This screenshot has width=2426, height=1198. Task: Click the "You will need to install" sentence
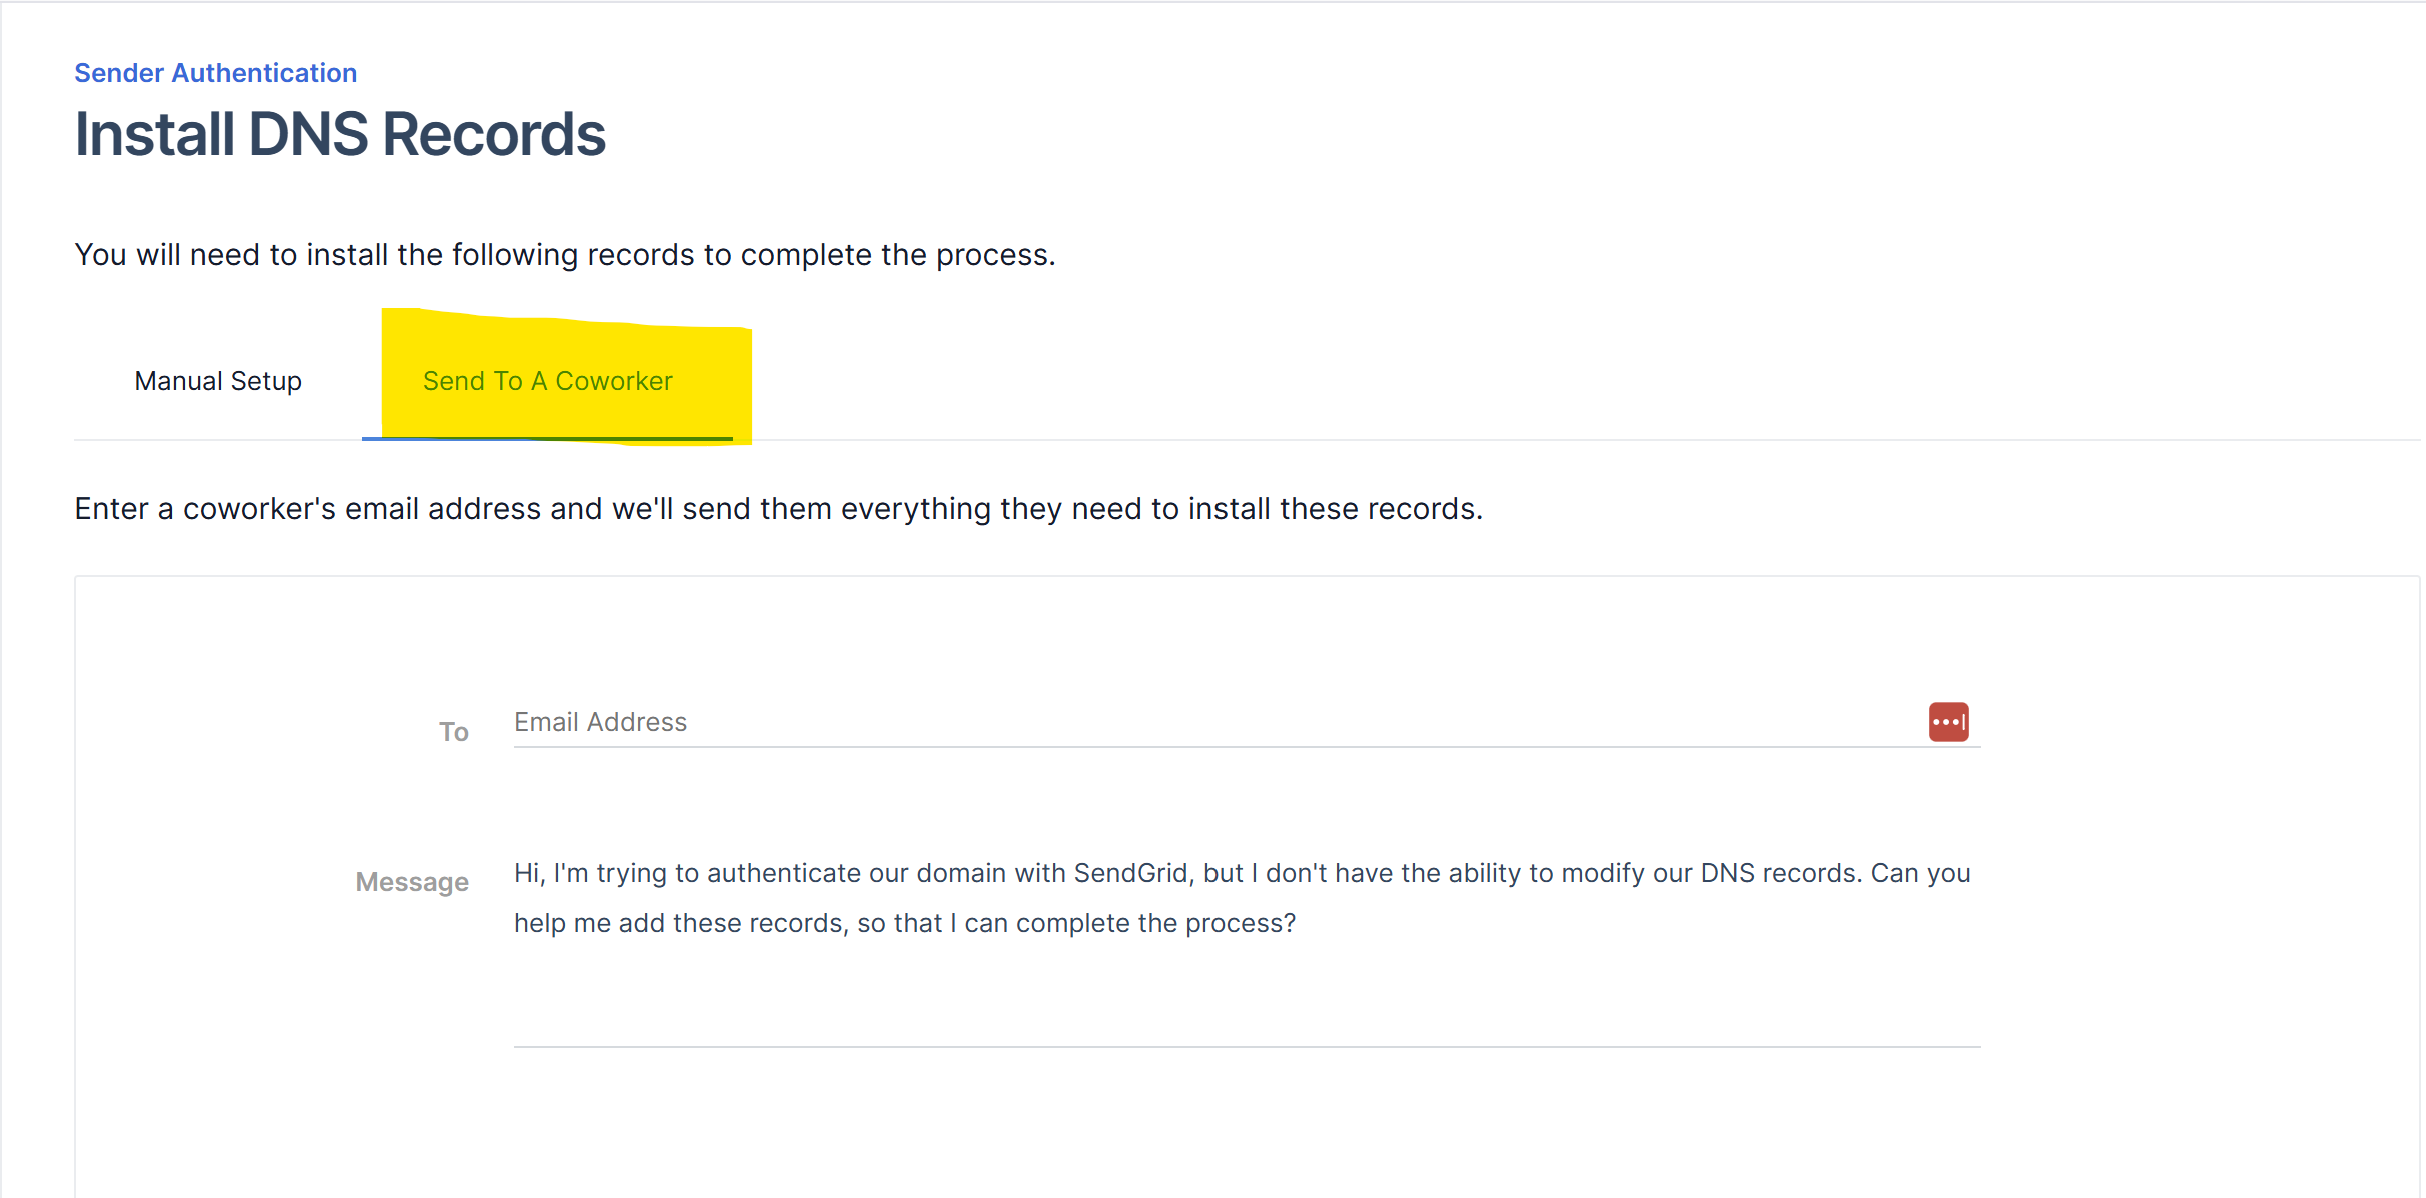point(565,255)
